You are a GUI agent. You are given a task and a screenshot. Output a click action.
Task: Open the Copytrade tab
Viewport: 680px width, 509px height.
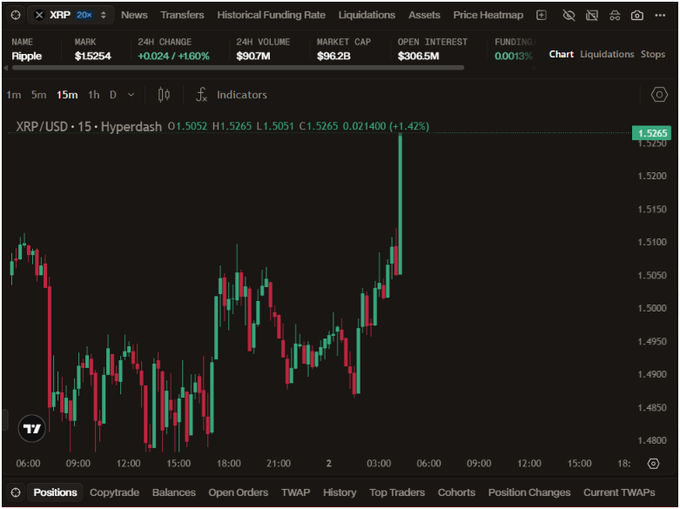[x=114, y=493]
